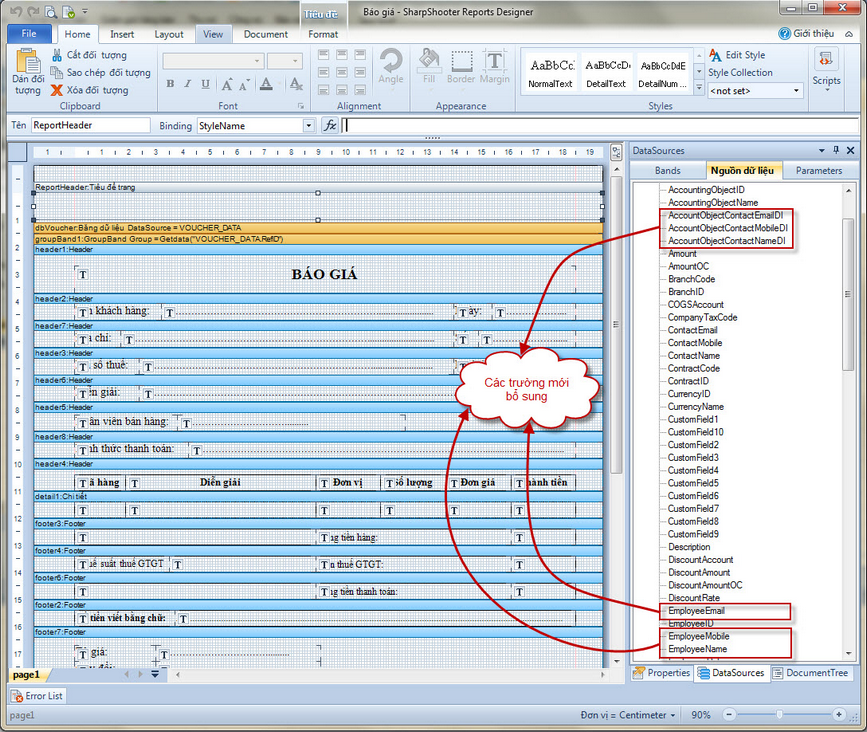Click the shrink font size icon
Screen dimensions: 867x732
click(244, 85)
